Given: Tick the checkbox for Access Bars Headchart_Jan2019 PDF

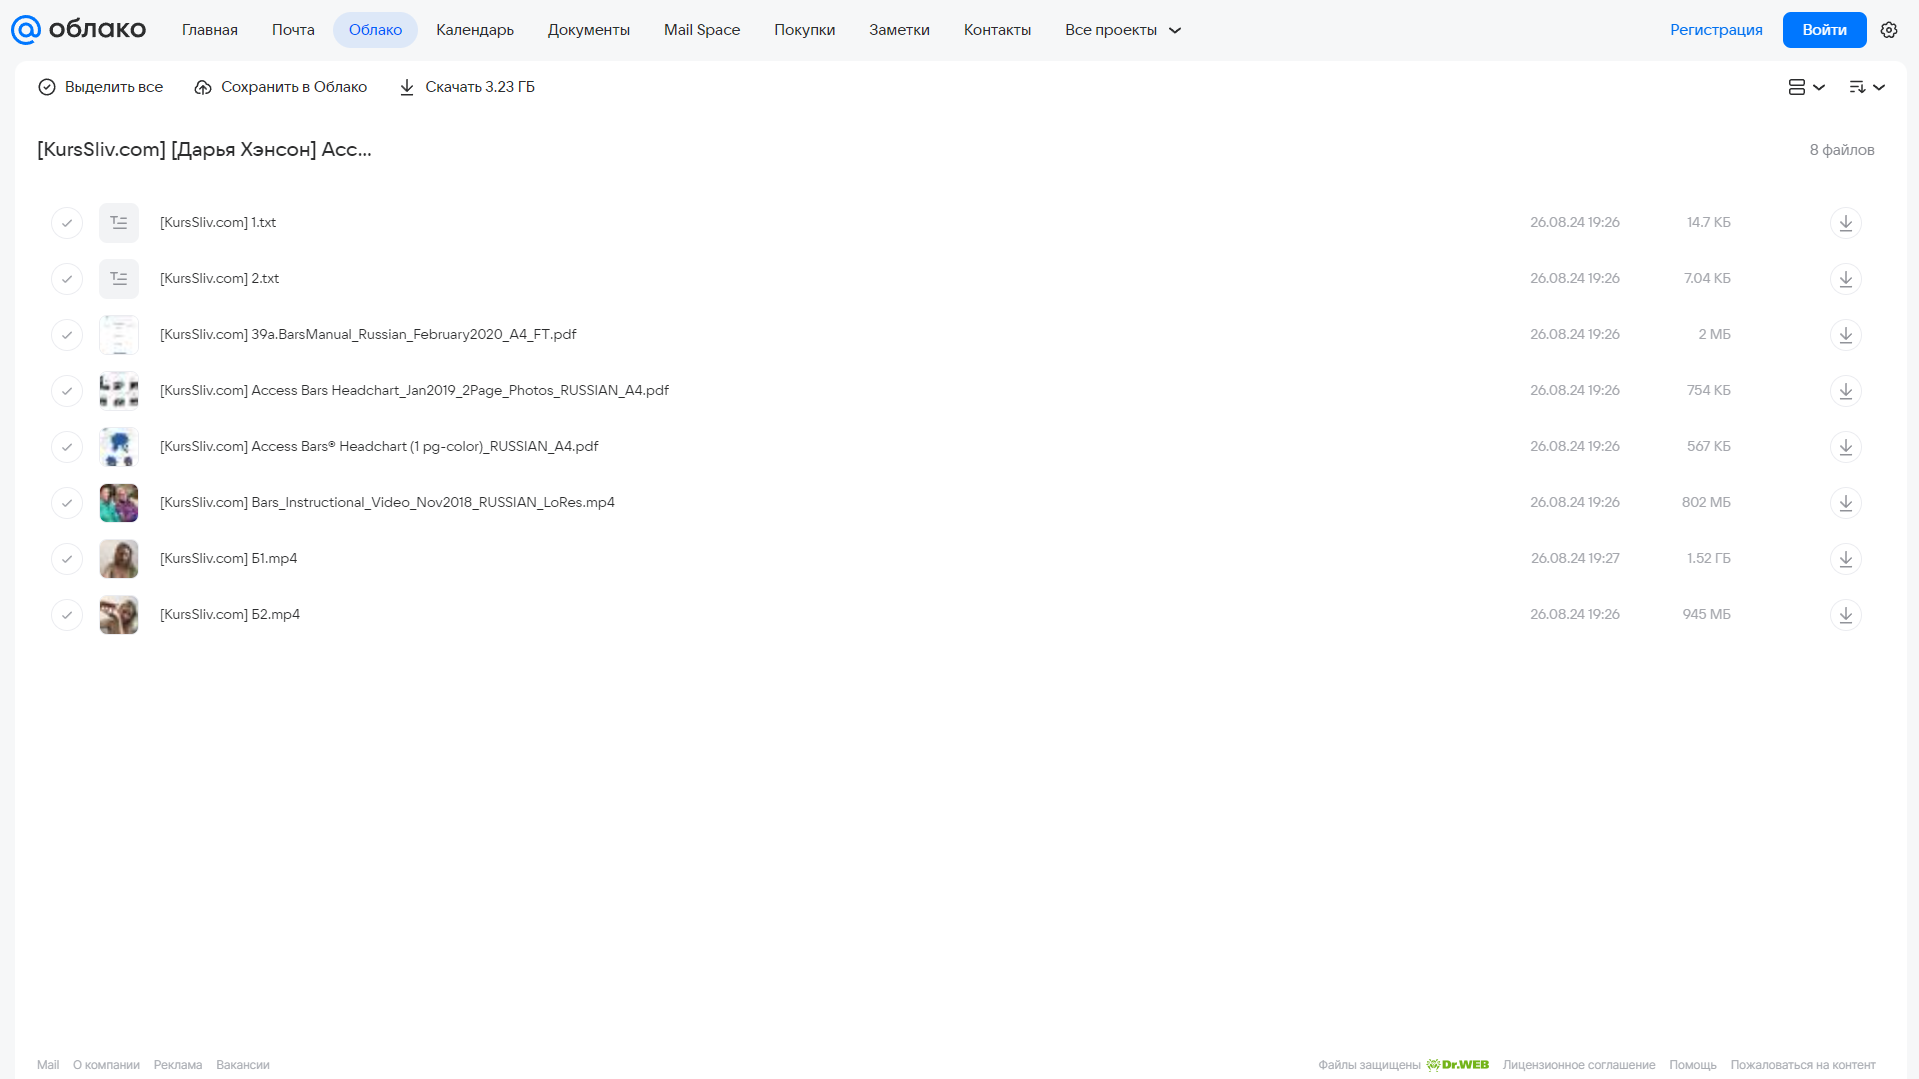Looking at the screenshot, I should coord(67,391).
